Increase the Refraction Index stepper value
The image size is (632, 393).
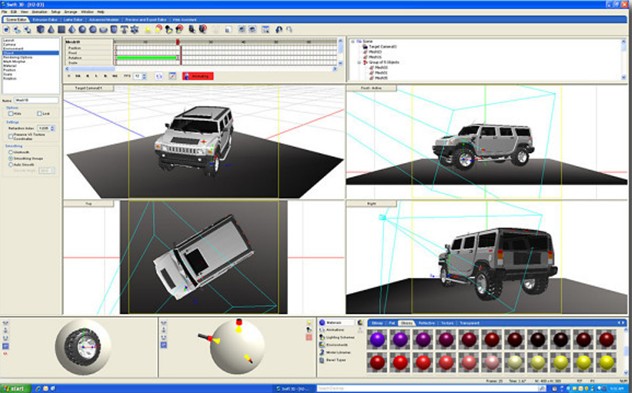coord(52,127)
